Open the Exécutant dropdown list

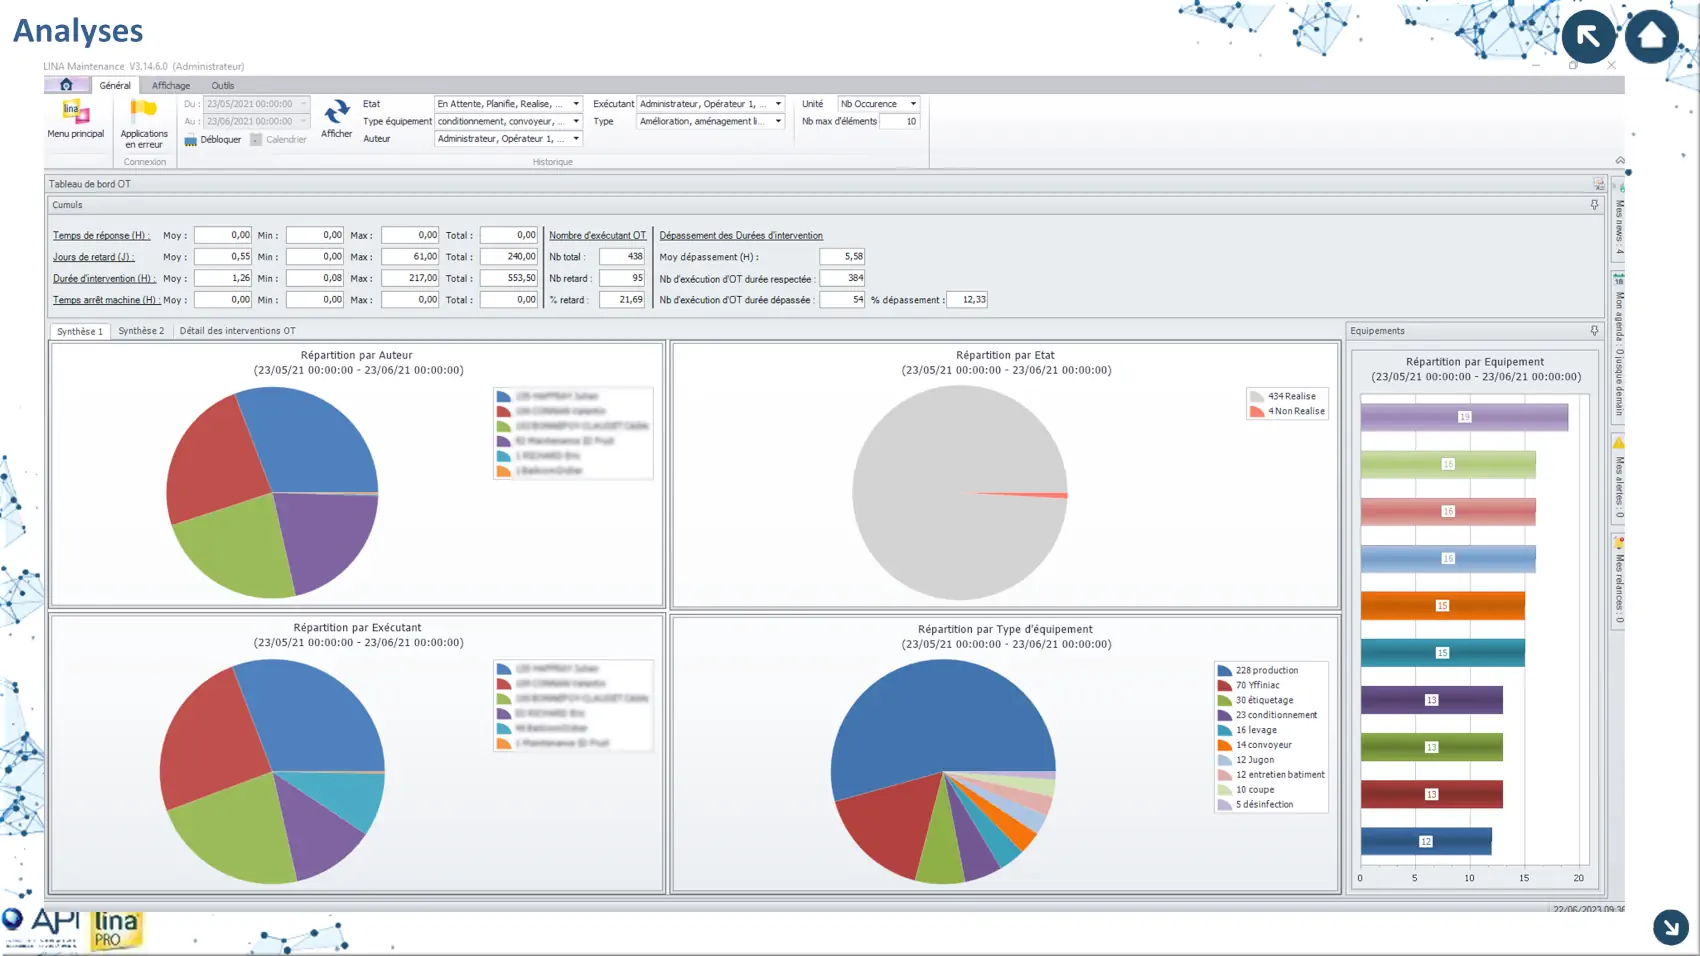click(x=778, y=104)
